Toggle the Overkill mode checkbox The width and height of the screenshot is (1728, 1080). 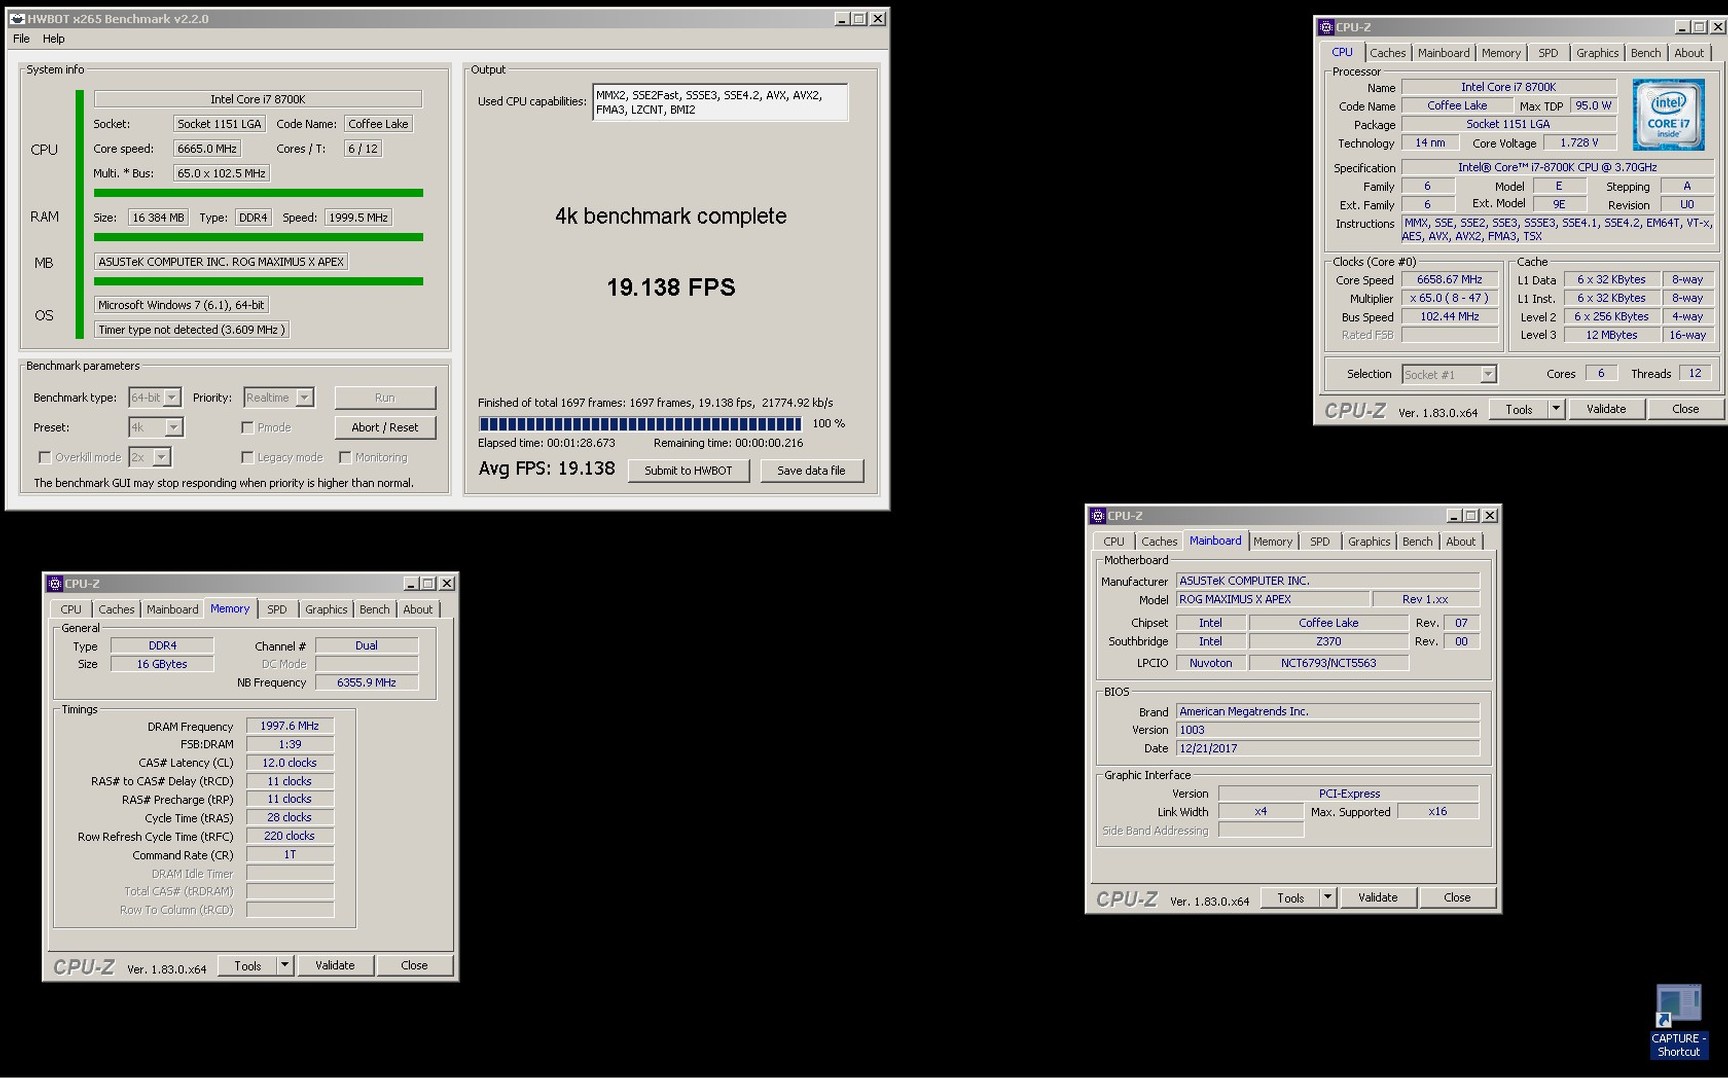click(x=45, y=458)
